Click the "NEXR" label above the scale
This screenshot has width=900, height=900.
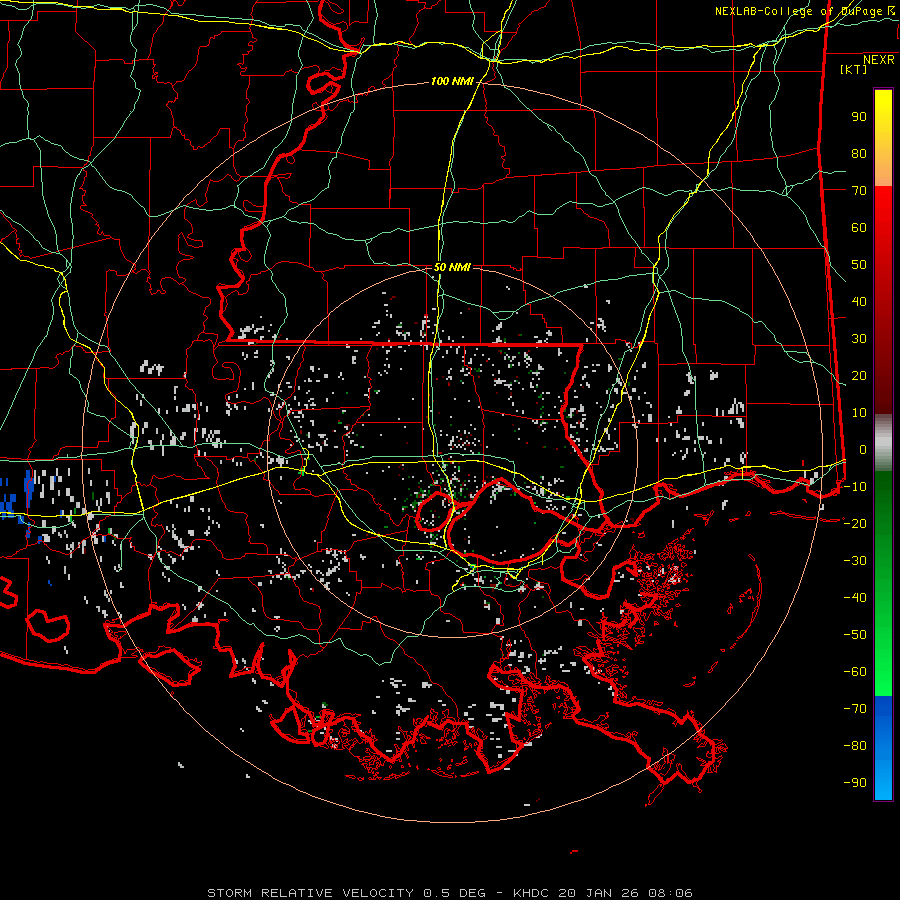pyautogui.click(x=879, y=60)
